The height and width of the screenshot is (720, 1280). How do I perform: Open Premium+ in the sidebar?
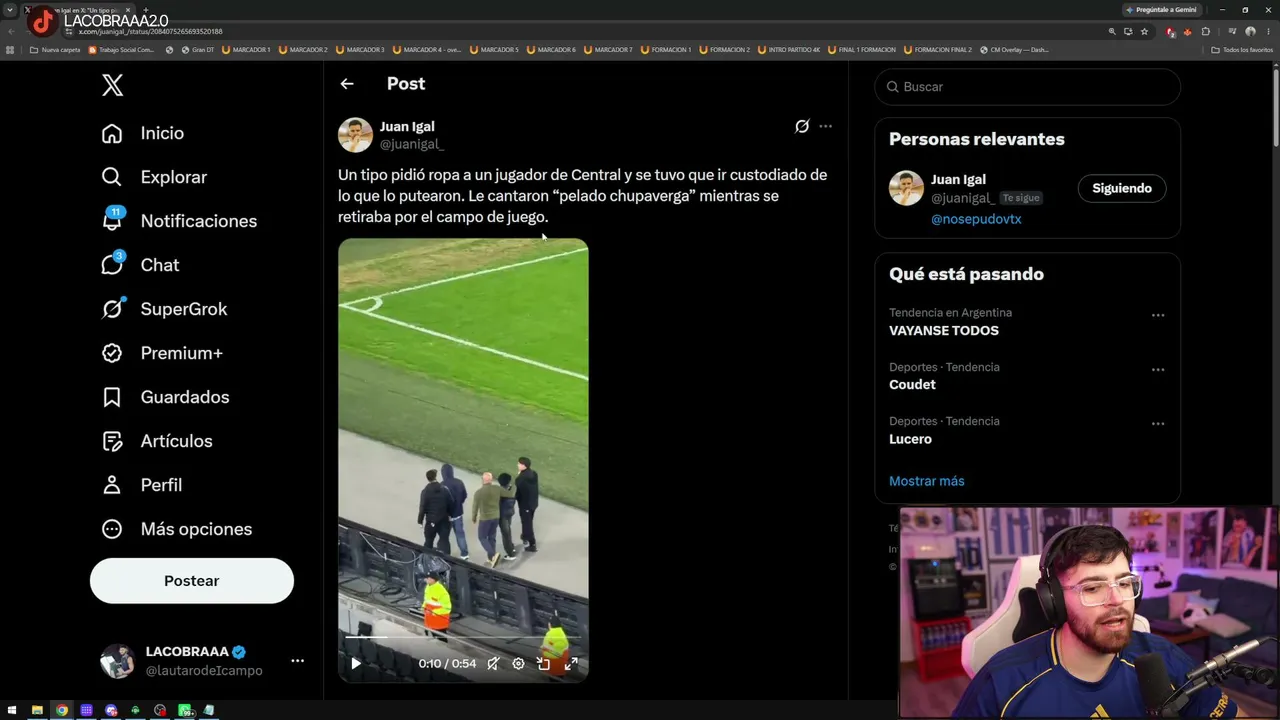(162, 353)
